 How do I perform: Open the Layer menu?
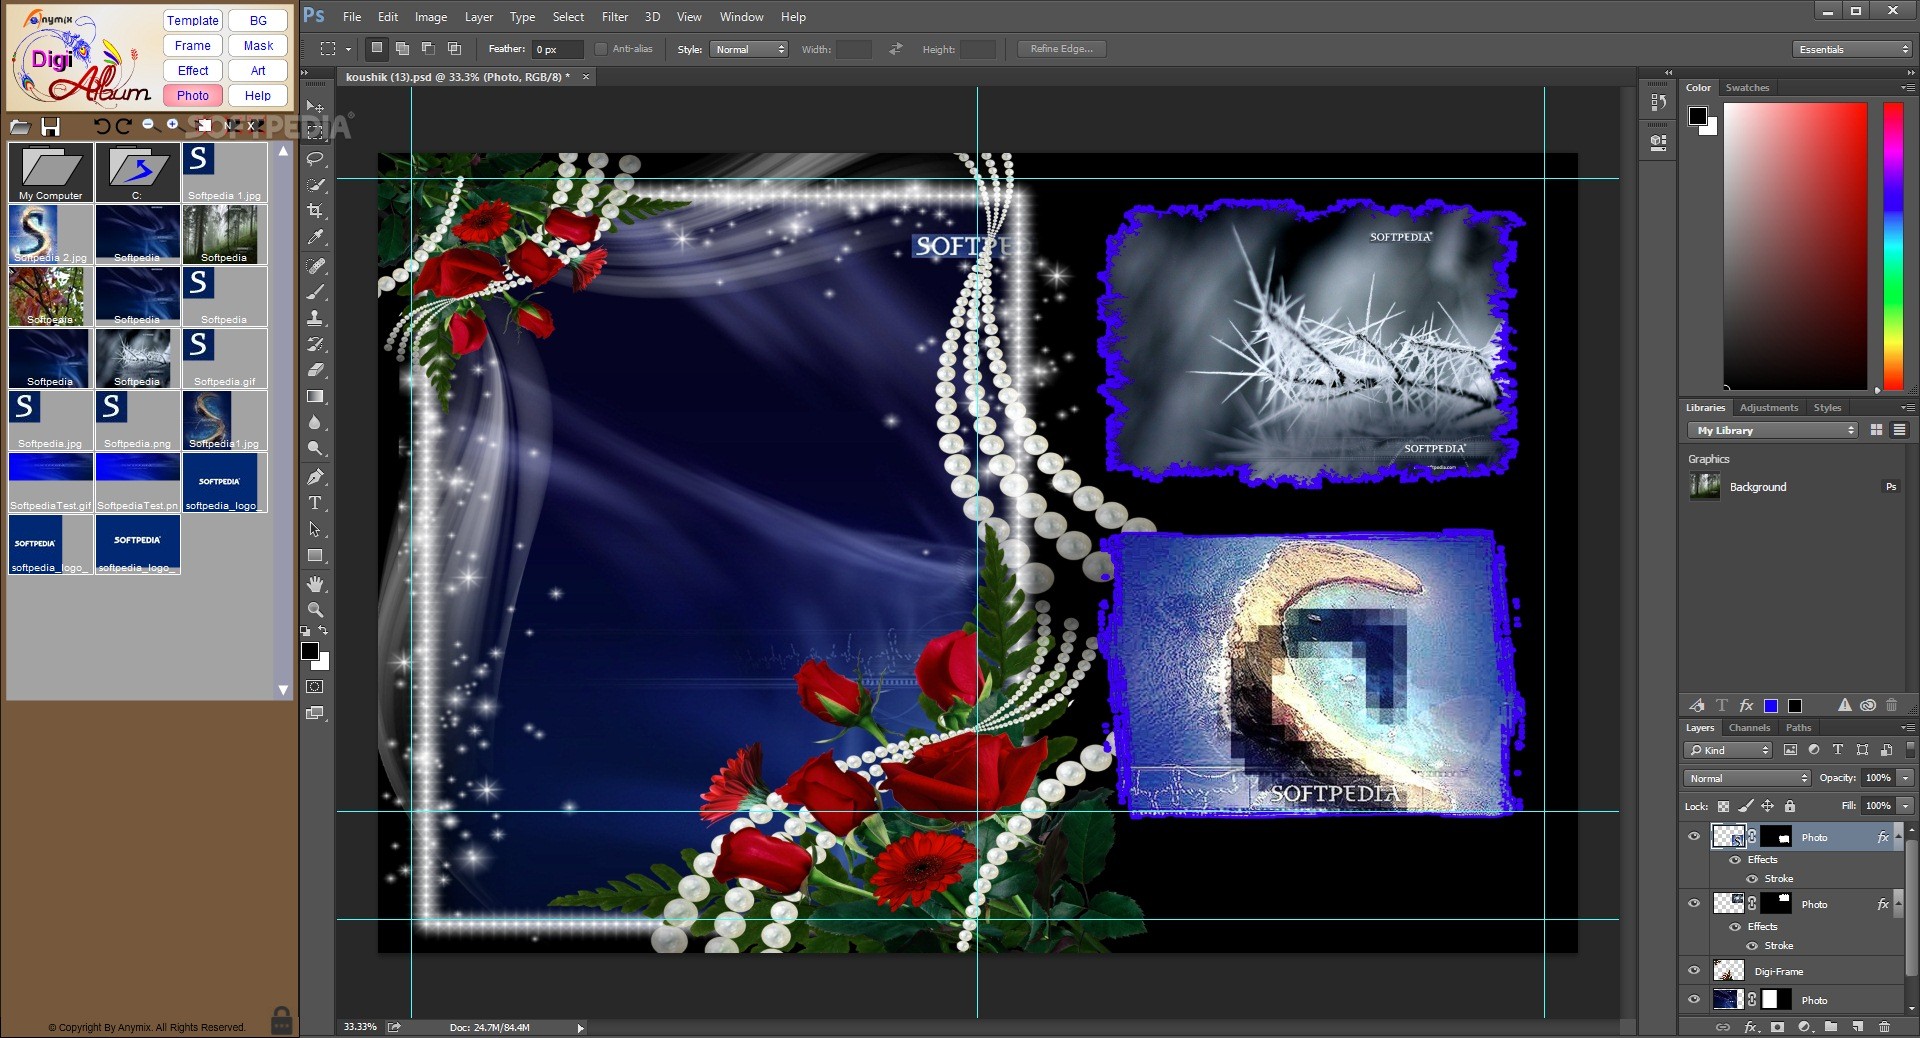click(479, 17)
